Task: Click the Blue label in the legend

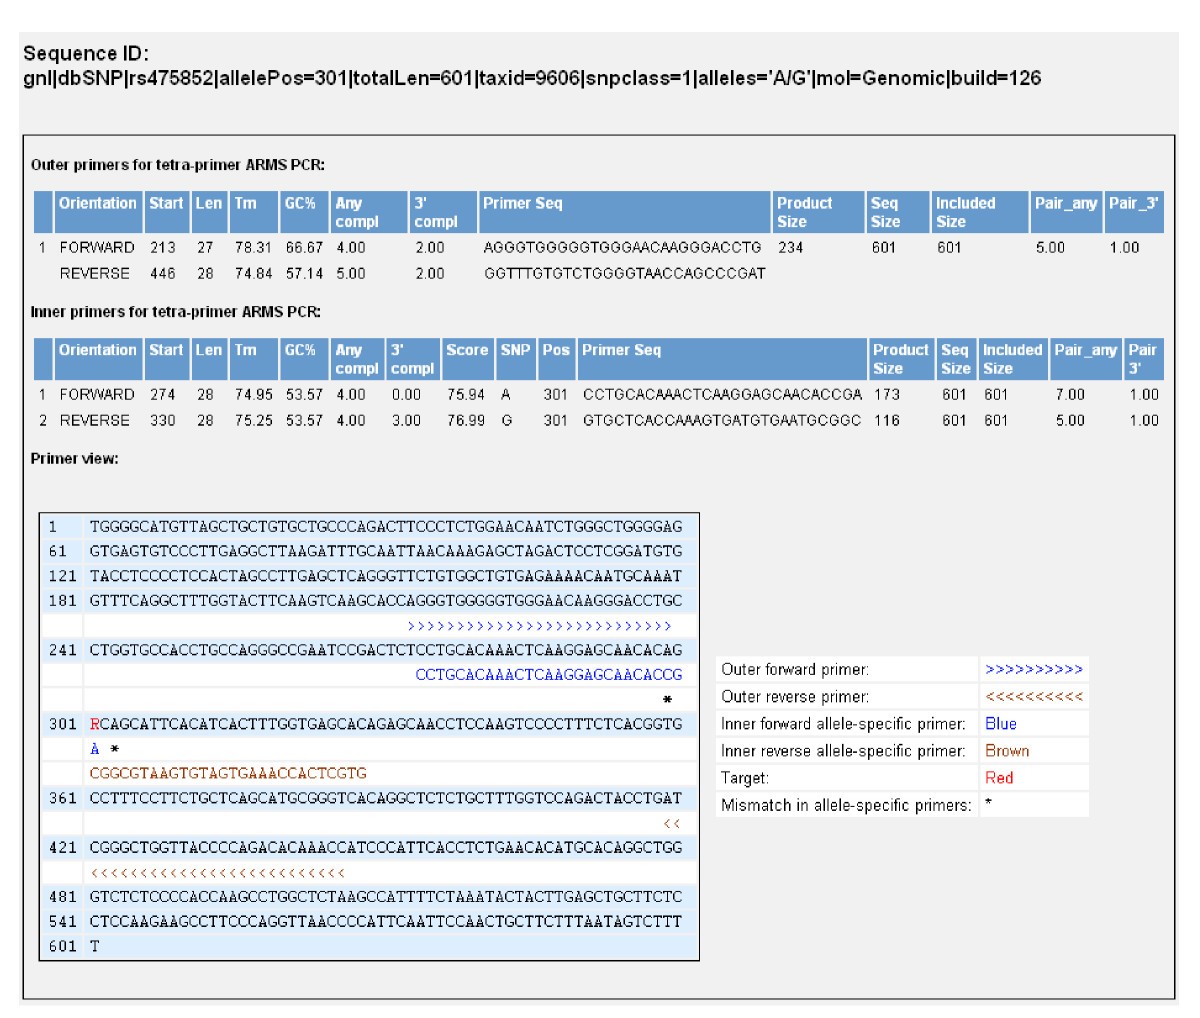Action: pyautogui.click(x=1001, y=724)
